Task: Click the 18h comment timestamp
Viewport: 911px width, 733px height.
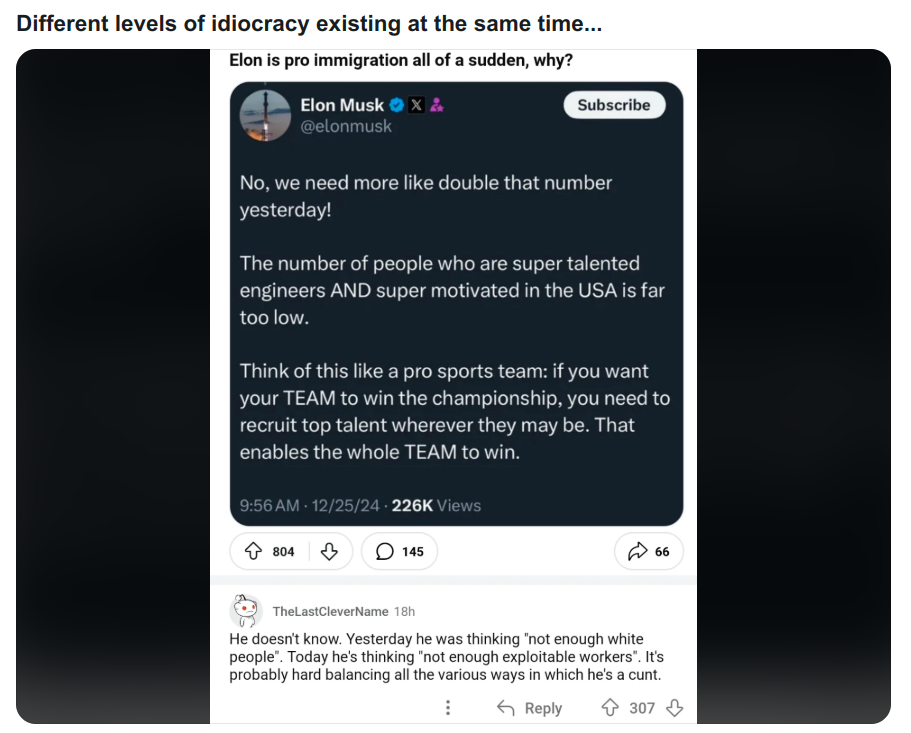Action: (x=404, y=611)
